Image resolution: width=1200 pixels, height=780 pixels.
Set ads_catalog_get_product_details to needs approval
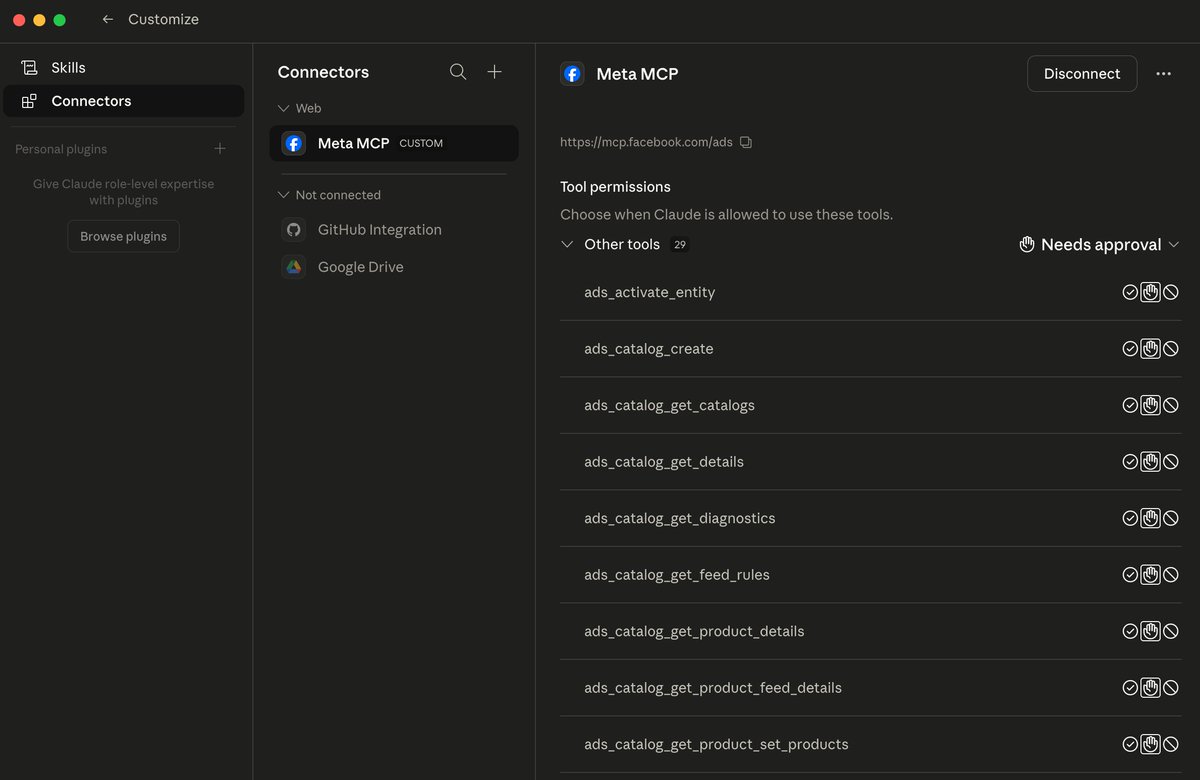1151,631
